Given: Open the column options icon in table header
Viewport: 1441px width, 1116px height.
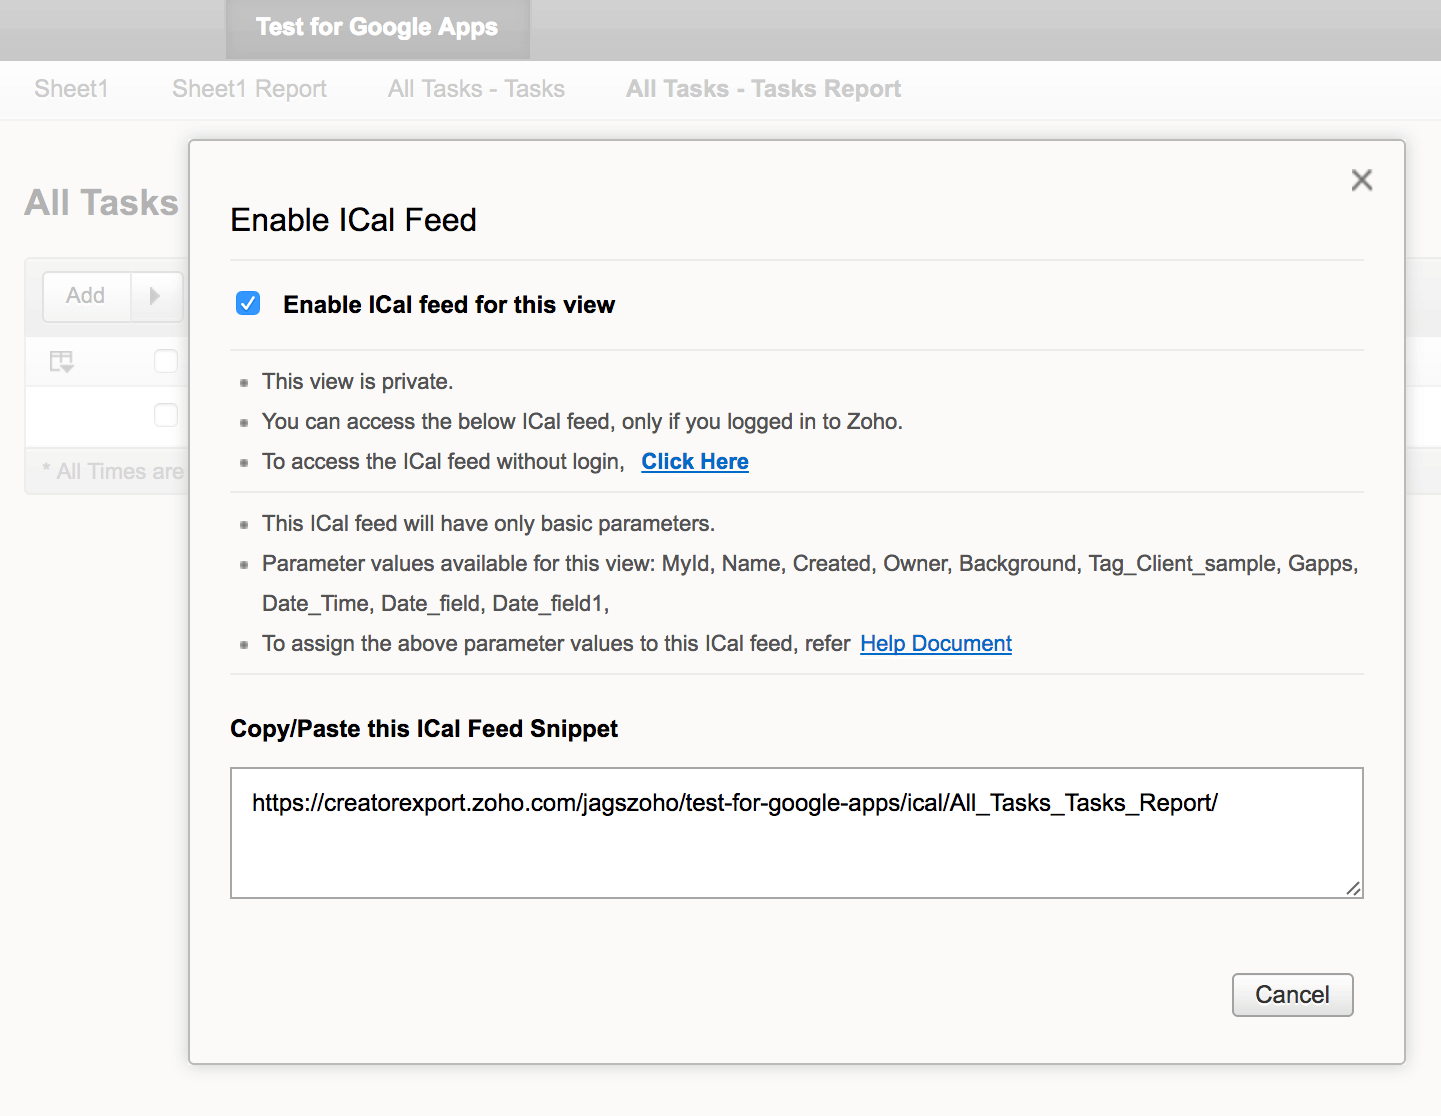Looking at the screenshot, I should 62,361.
